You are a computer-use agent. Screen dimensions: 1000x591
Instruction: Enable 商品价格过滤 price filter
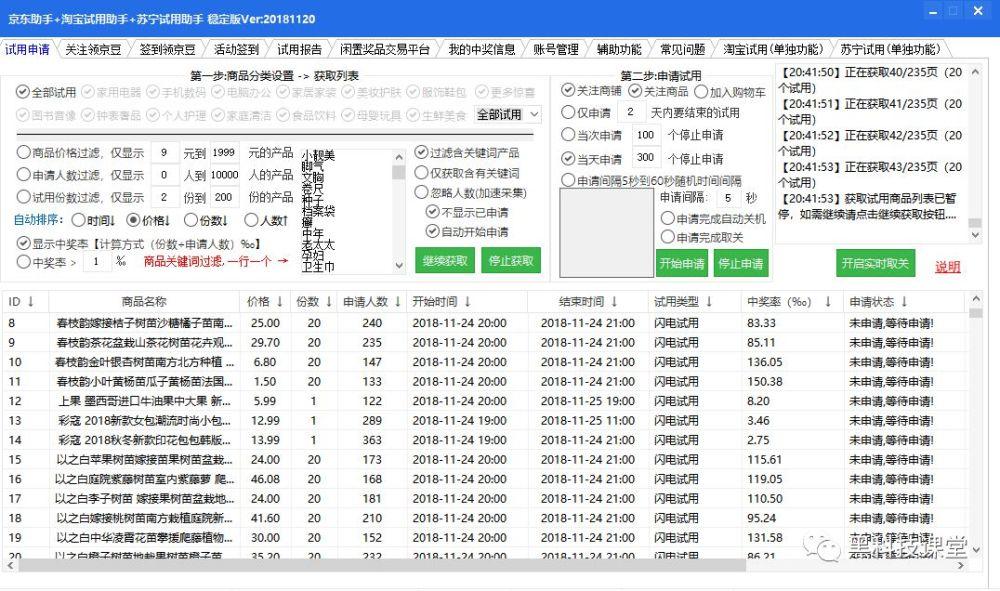[x=24, y=152]
